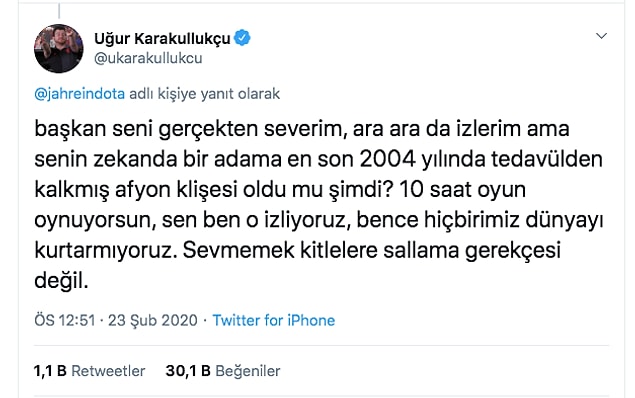635x398 pixels.
Task: Click tweet line starting 'başkan seni gerçekten'
Action: [x=302, y=130]
